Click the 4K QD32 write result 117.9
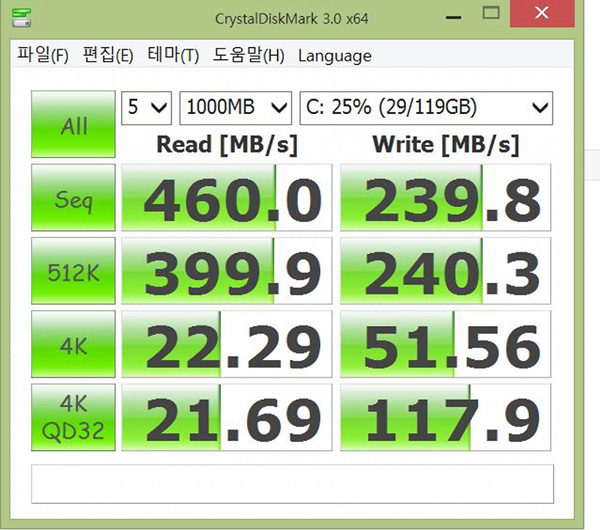This screenshot has width=600, height=530. 446,417
